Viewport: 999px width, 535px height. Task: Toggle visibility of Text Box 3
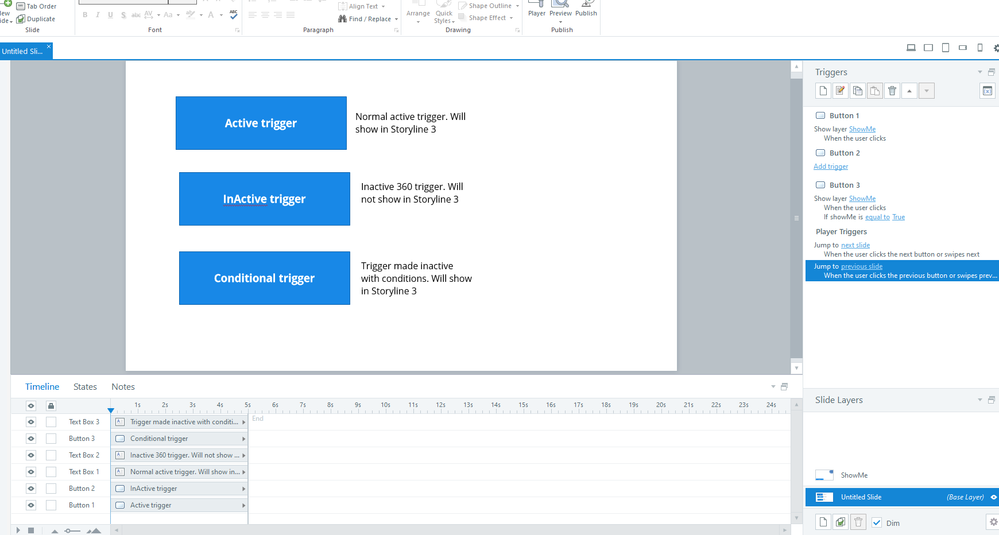31,422
